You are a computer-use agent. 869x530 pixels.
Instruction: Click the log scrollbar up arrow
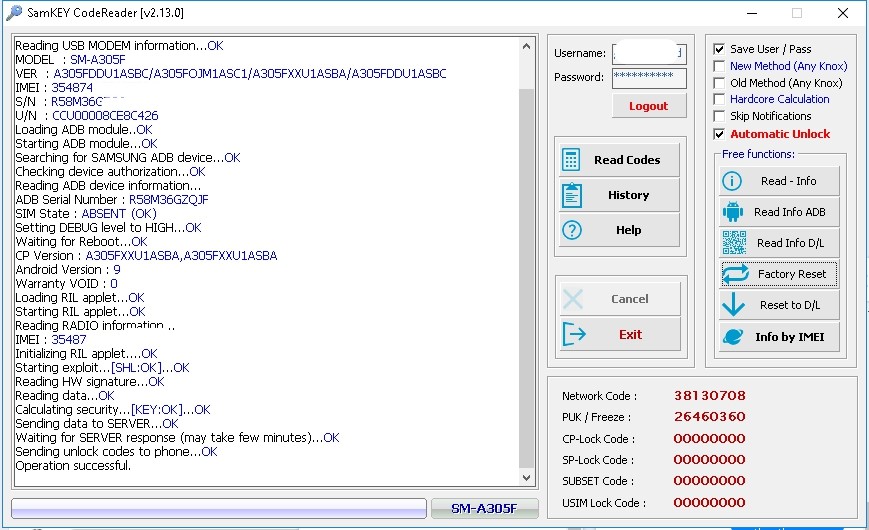point(526,47)
